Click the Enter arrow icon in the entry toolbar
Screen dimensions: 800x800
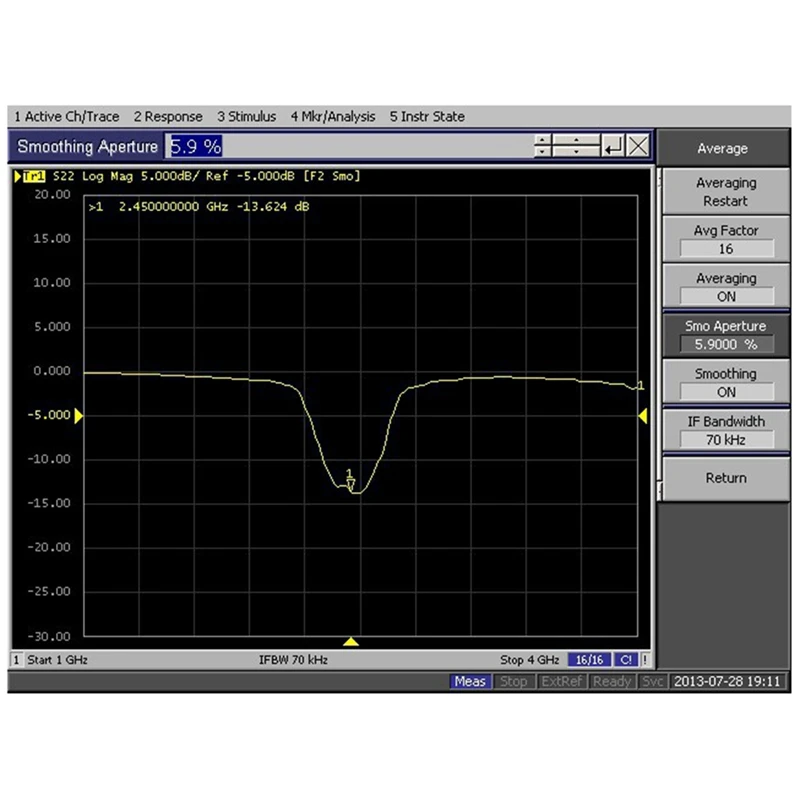click(x=612, y=146)
